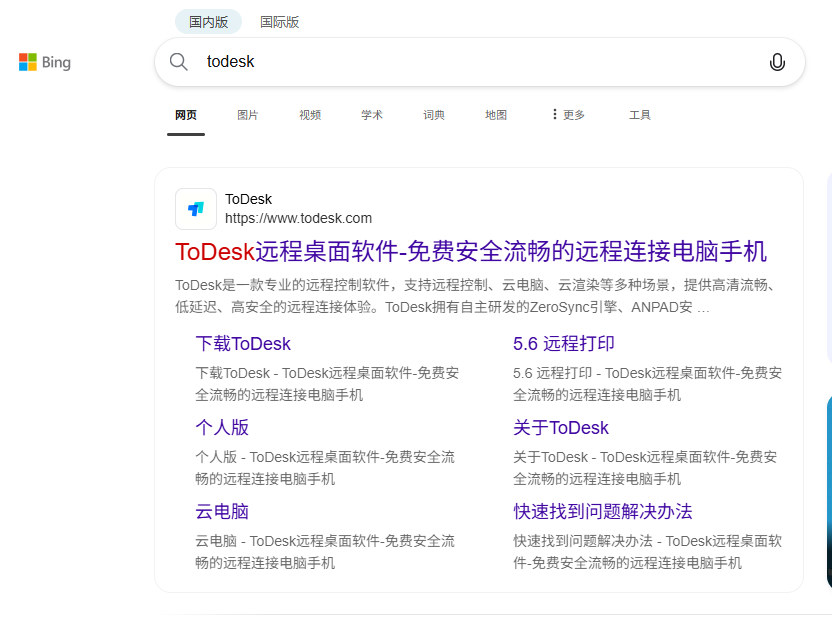Expand search filters via 更多 chevron
The height and width of the screenshot is (642, 832).
click(x=557, y=114)
